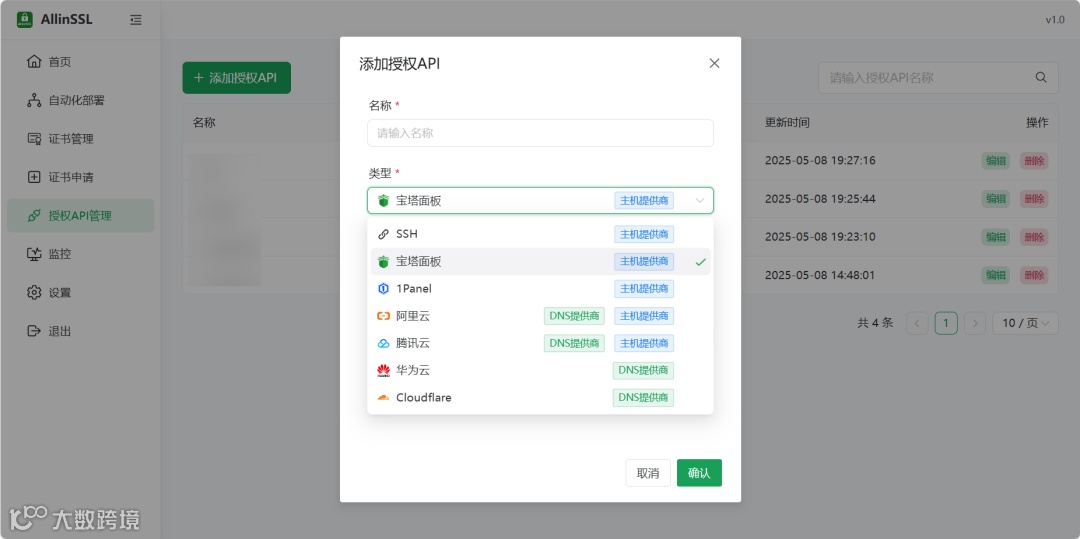Go to next page arrow in pagination

[x=975, y=323]
